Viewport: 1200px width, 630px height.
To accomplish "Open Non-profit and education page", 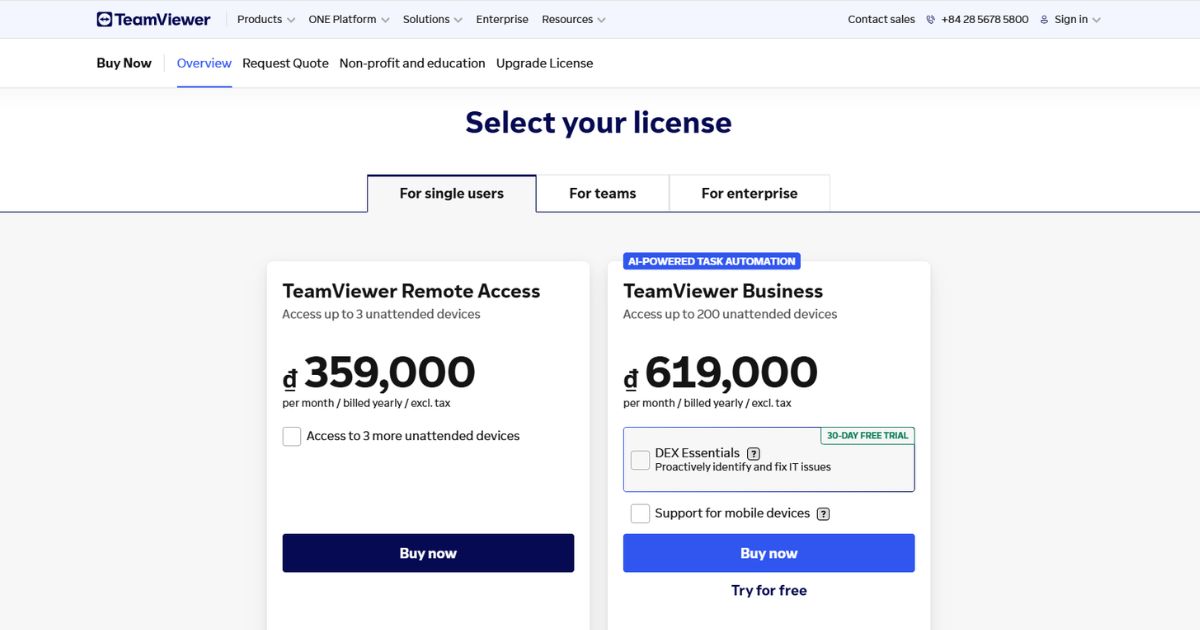I will pos(412,63).
